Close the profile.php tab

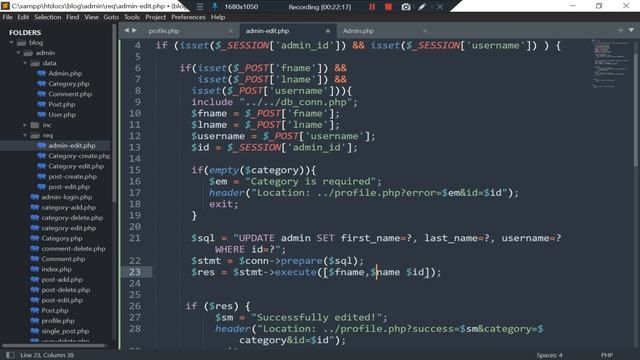[x=231, y=31]
